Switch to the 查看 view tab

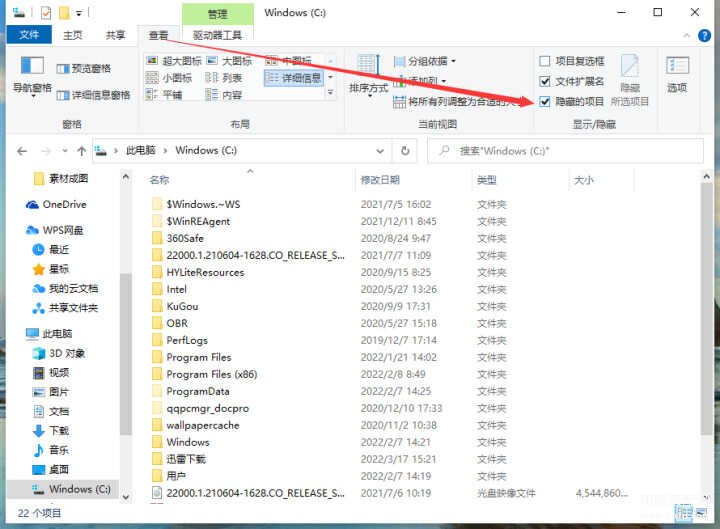tap(158, 35)
